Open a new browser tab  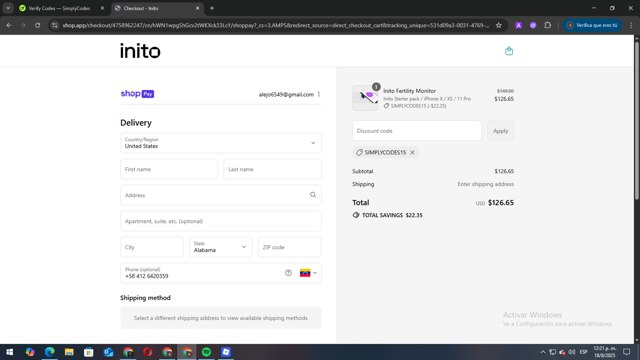[212, 8]
